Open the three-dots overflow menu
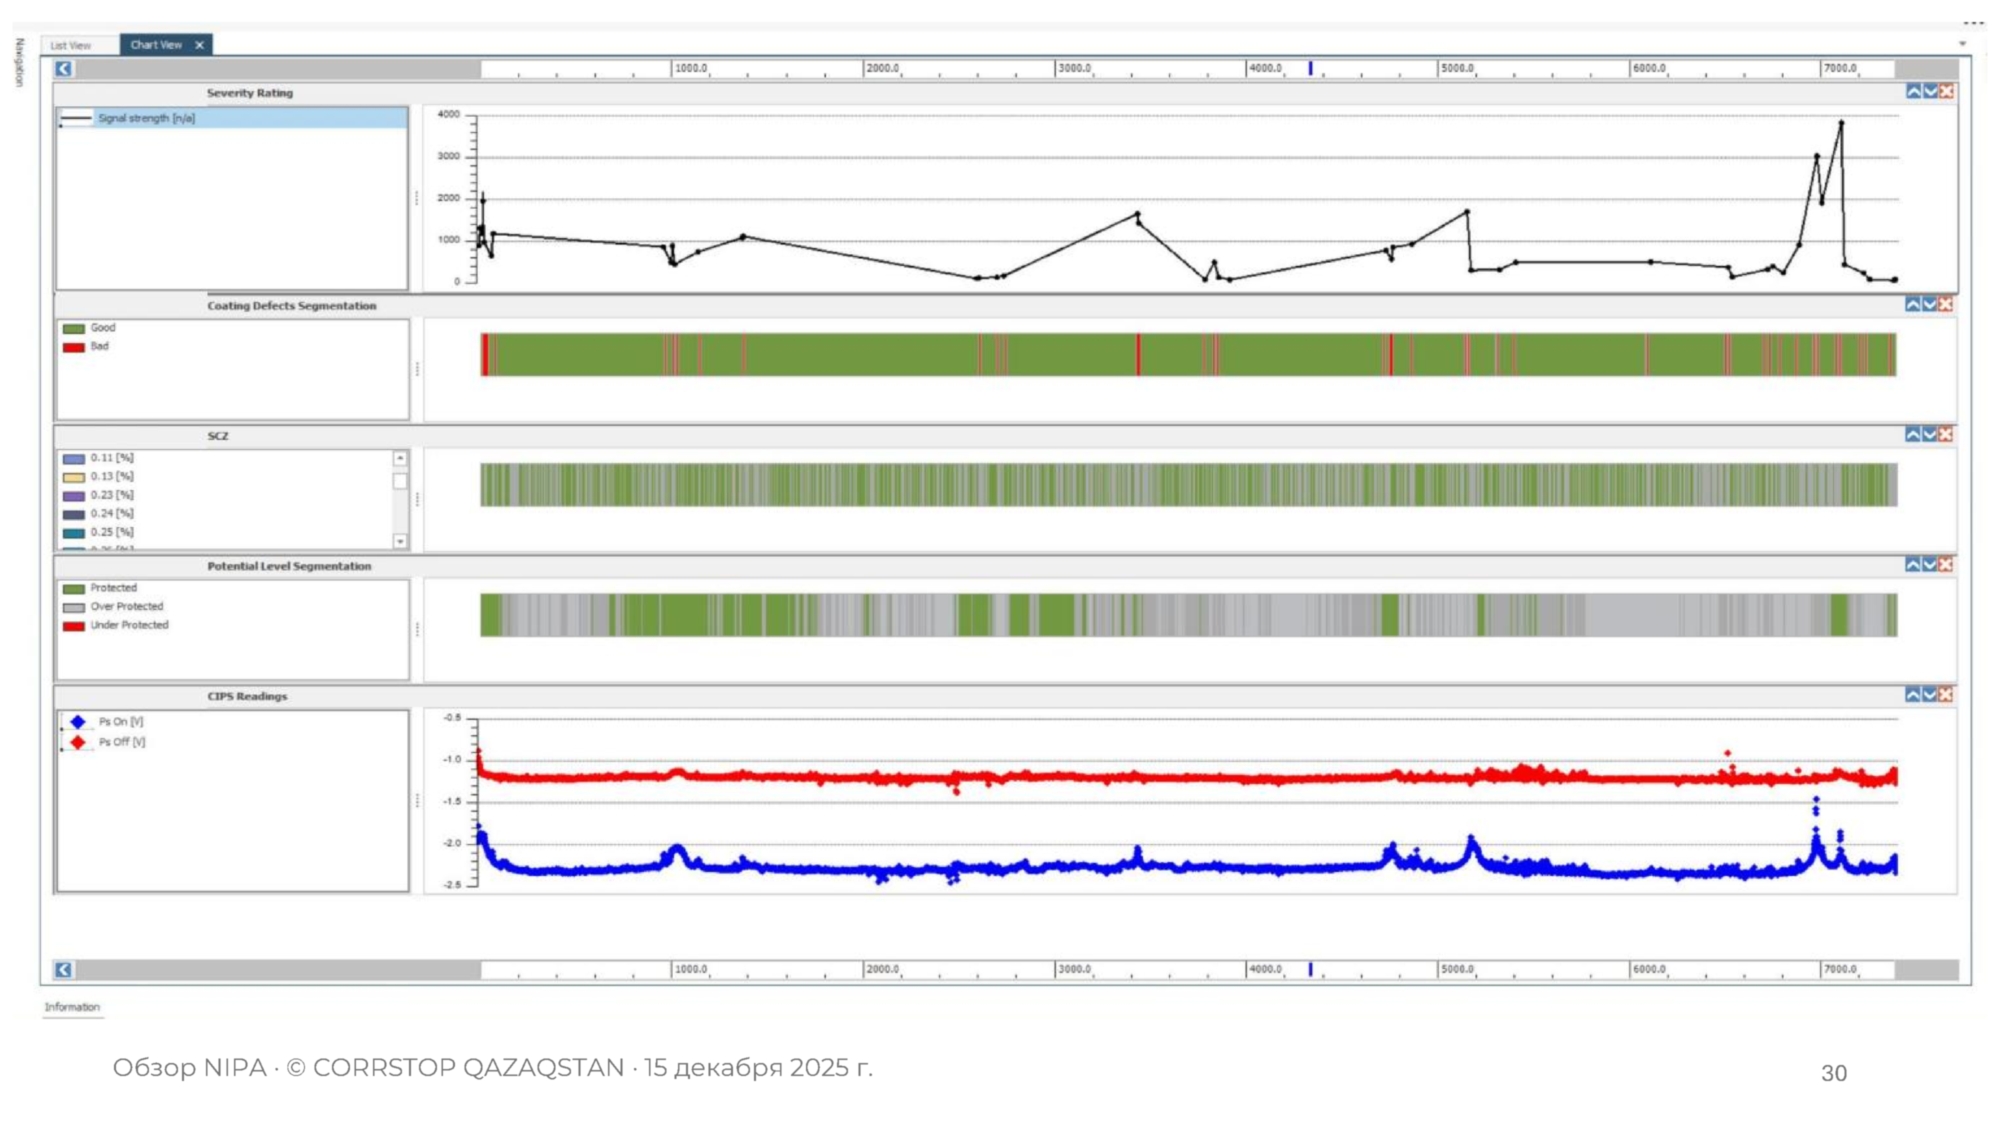 coord(1973,22)
